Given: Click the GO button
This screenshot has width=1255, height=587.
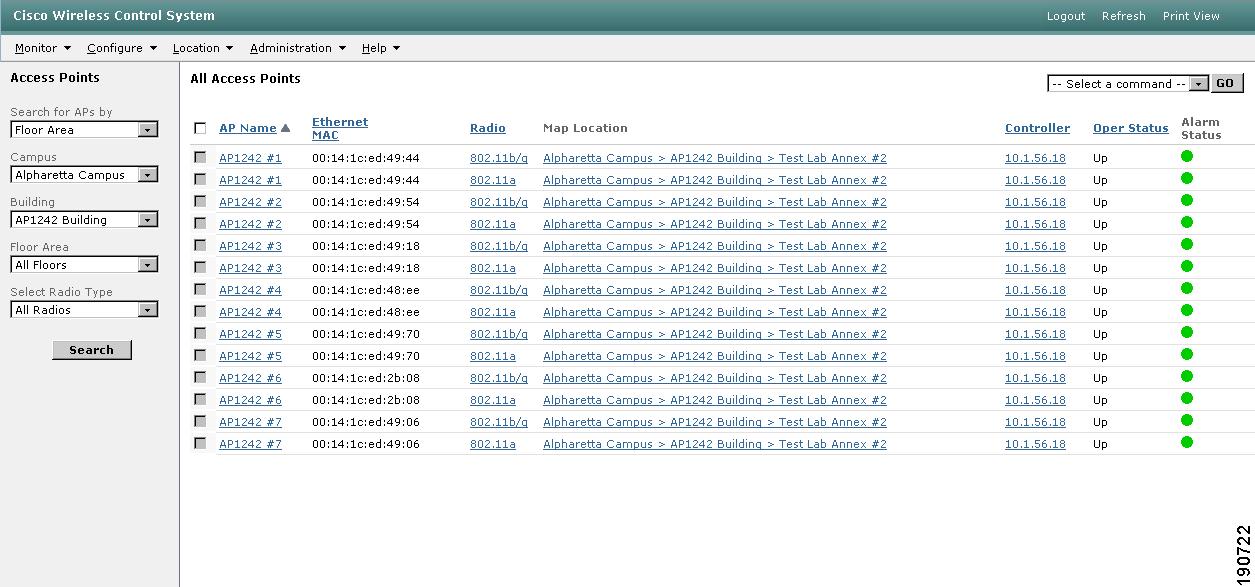Looking at the screenshot, I should tap(1227, 83).
